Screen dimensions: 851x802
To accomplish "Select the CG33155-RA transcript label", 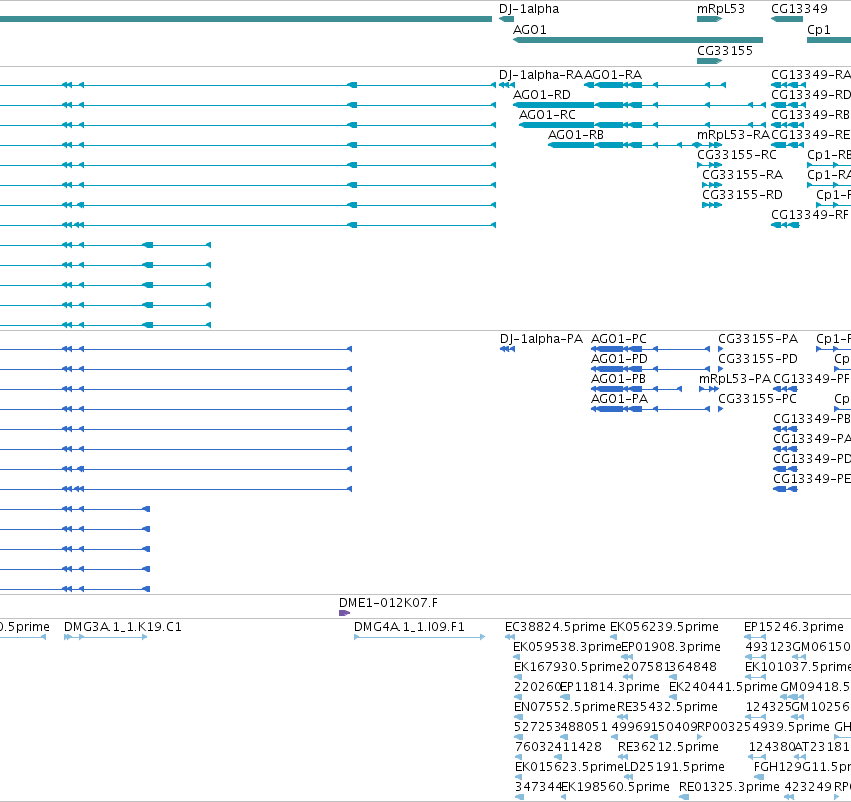I will 742,175.
